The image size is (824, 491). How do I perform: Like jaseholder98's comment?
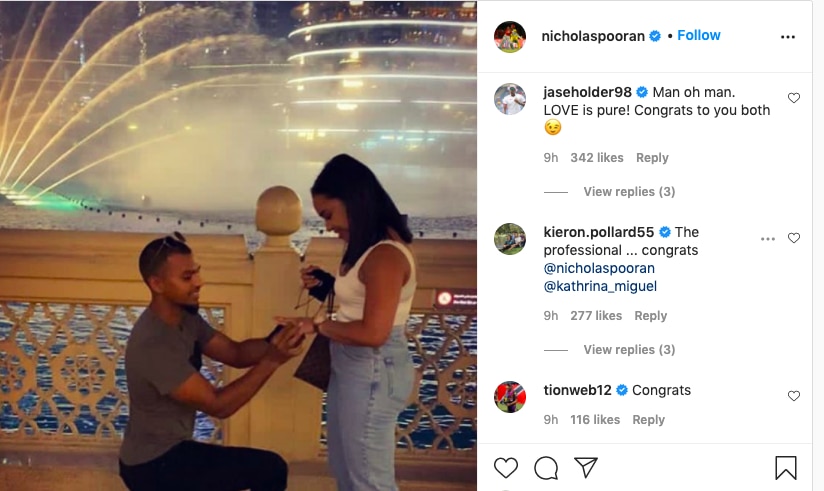click(x=794, y=98)
